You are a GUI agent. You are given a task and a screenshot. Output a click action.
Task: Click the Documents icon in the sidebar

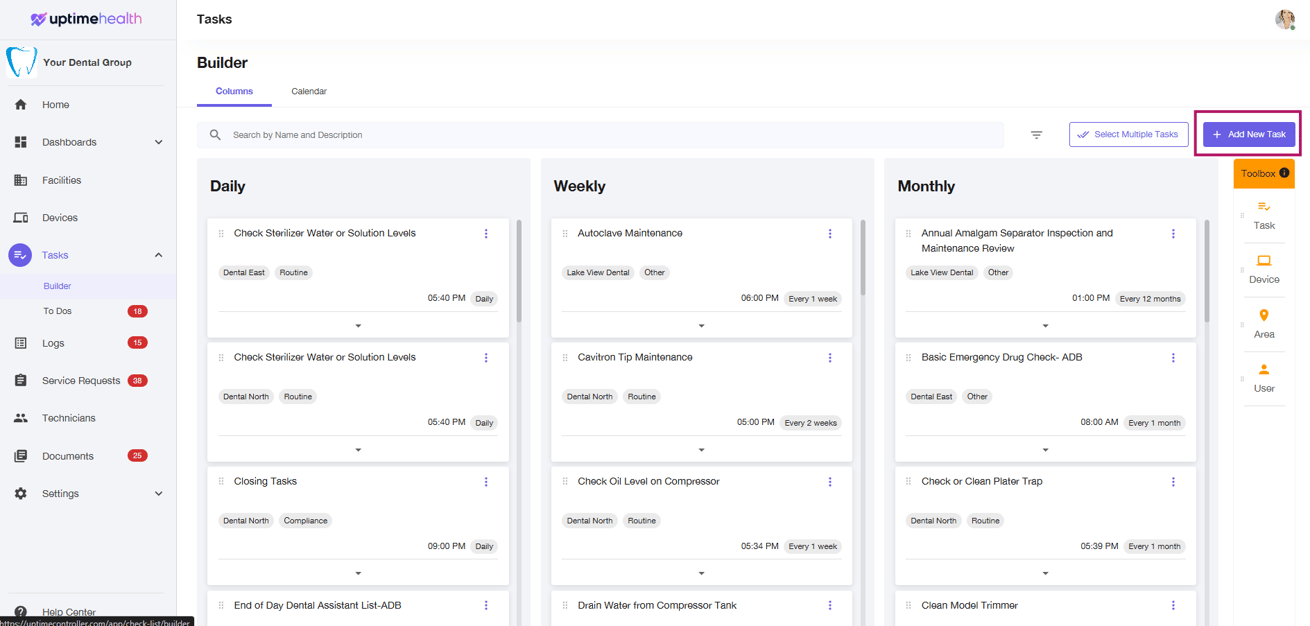point(21,456)
